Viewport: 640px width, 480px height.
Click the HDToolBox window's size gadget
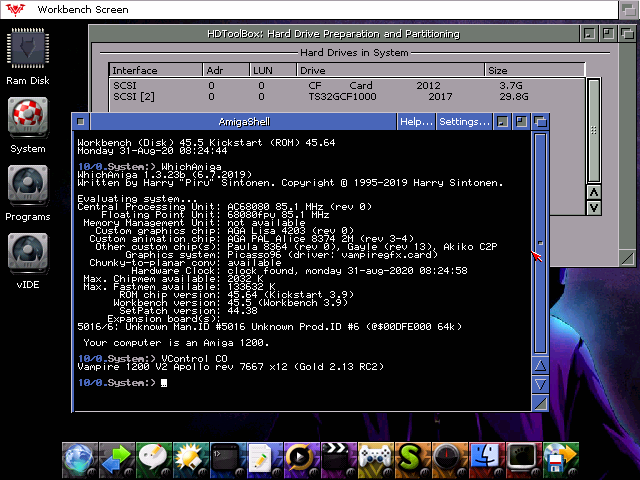(x=627, y=258)
